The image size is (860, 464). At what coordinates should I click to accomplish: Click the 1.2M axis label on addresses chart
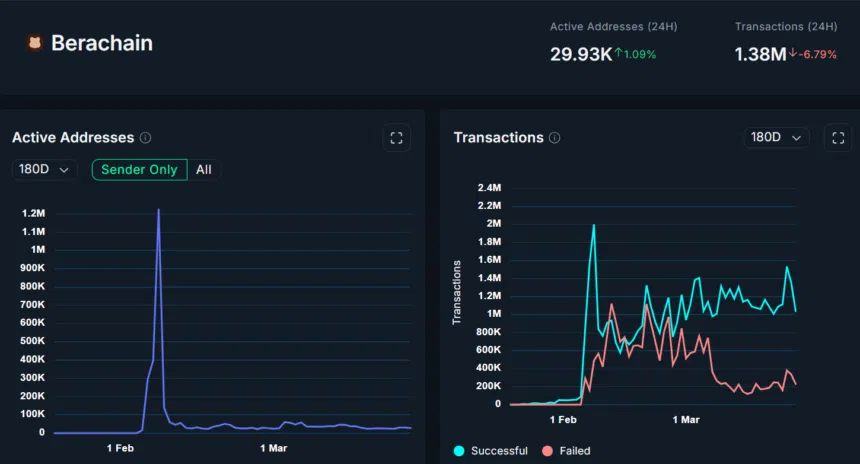click(33, 213)
